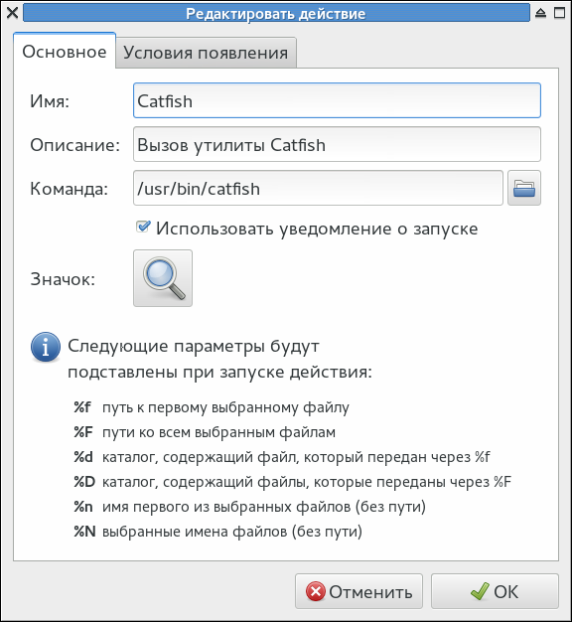Click the %N parameter description line
This screenshot has height=622, width=572.
tap(218, 532)
